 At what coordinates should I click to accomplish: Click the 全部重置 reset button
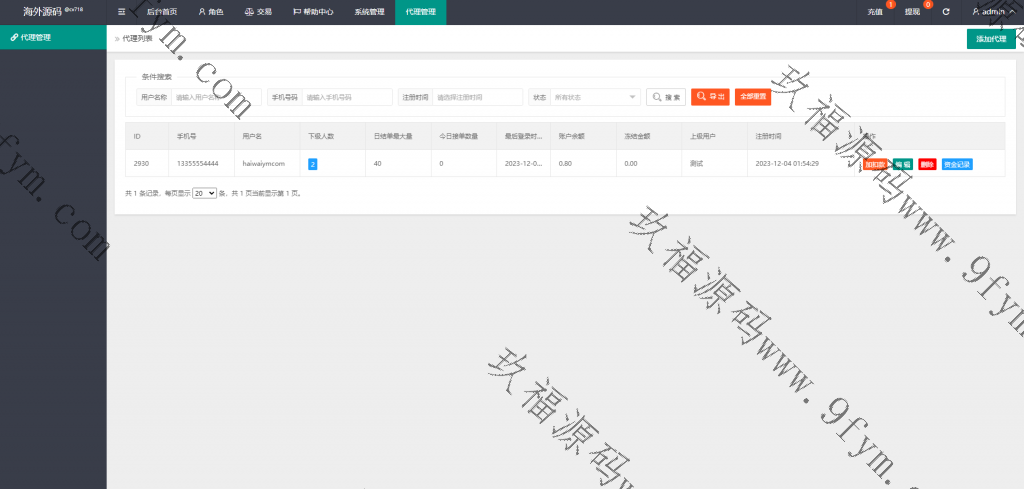pyautogui.click(x=753, y=97)
